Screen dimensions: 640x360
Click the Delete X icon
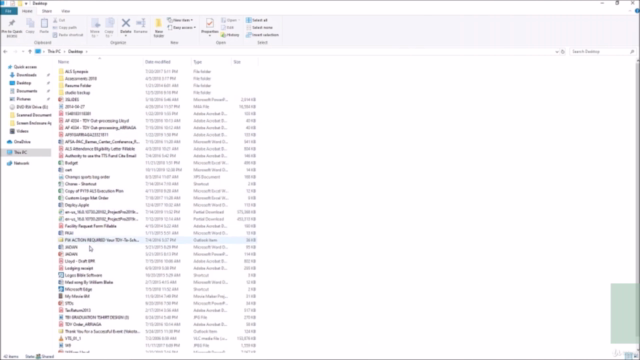click(126, 23)
